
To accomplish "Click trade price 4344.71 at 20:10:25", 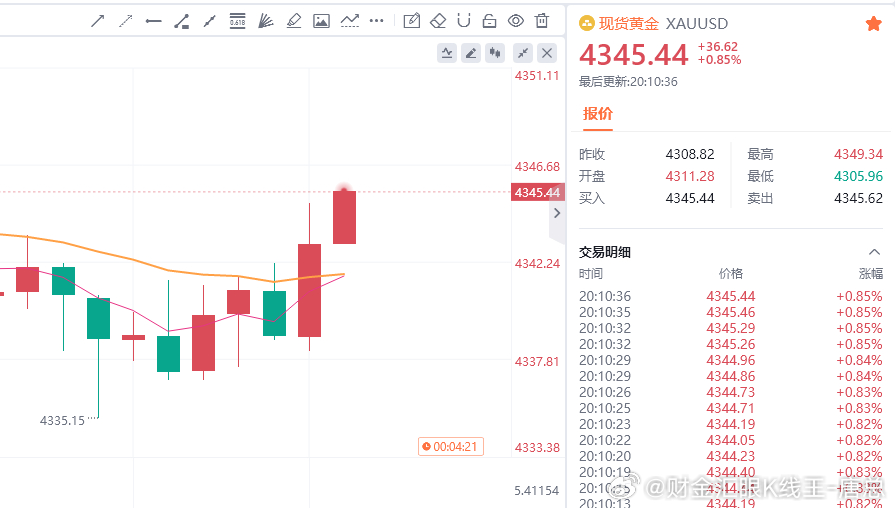I will pos(731,408).
